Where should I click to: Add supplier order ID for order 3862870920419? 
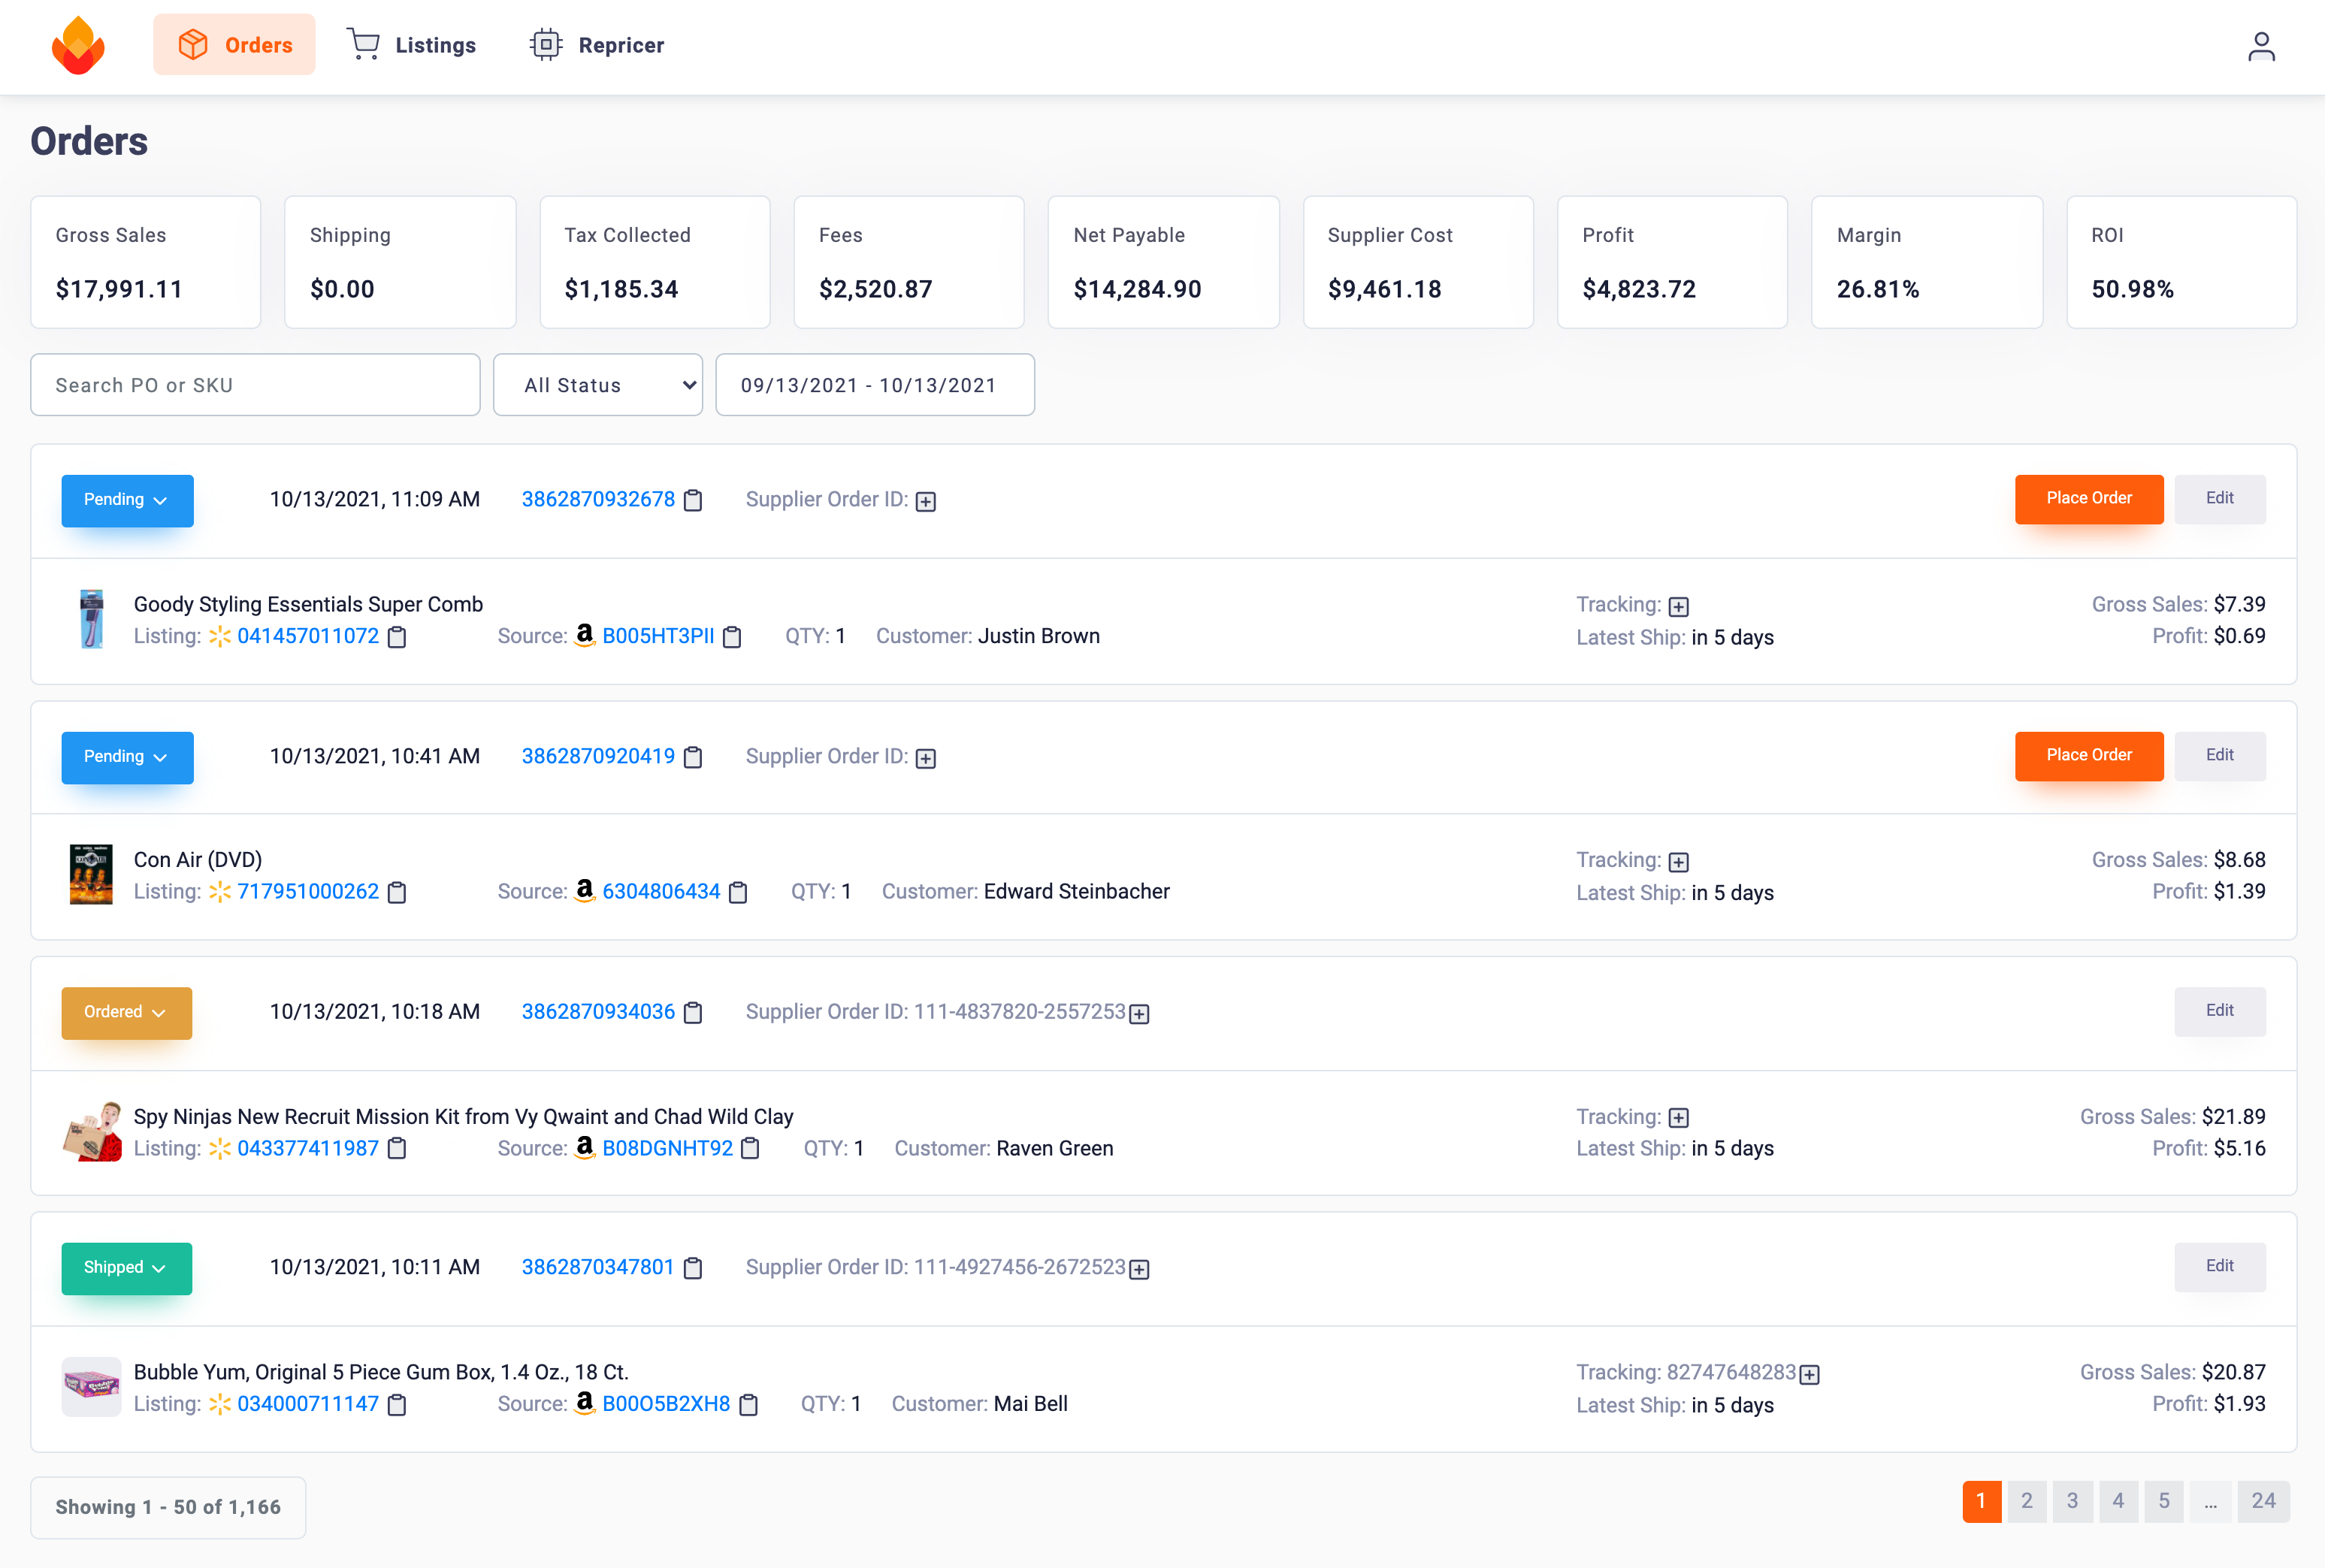(x=926, y=758)
